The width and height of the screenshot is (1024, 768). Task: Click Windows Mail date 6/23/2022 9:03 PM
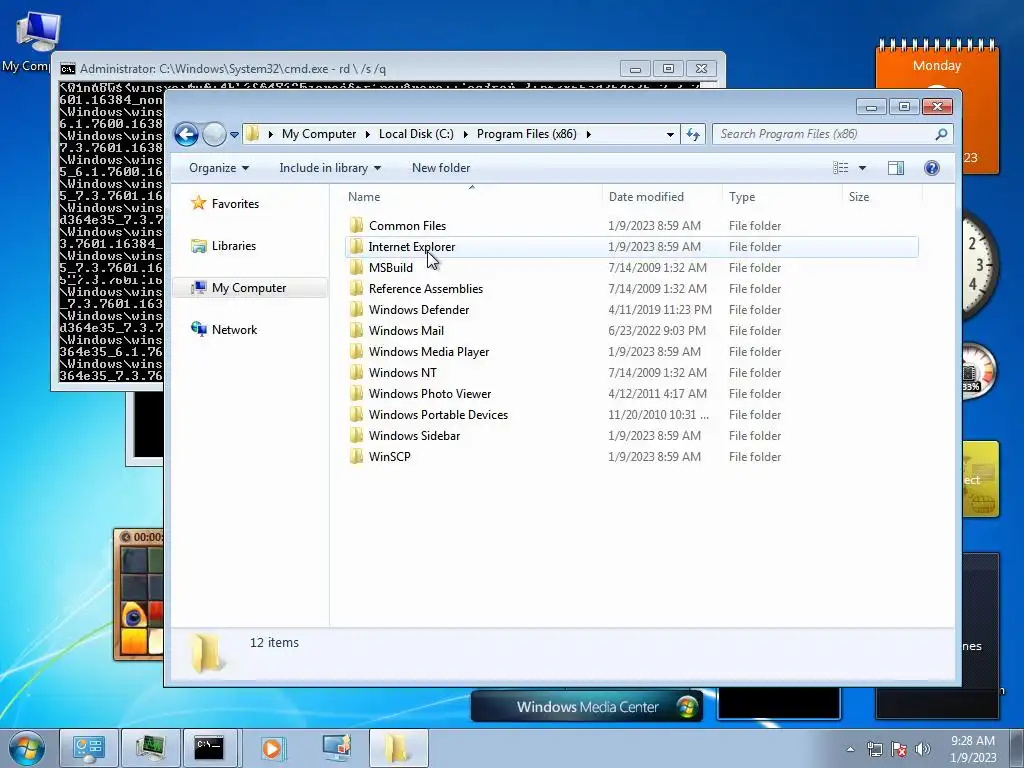657,330
